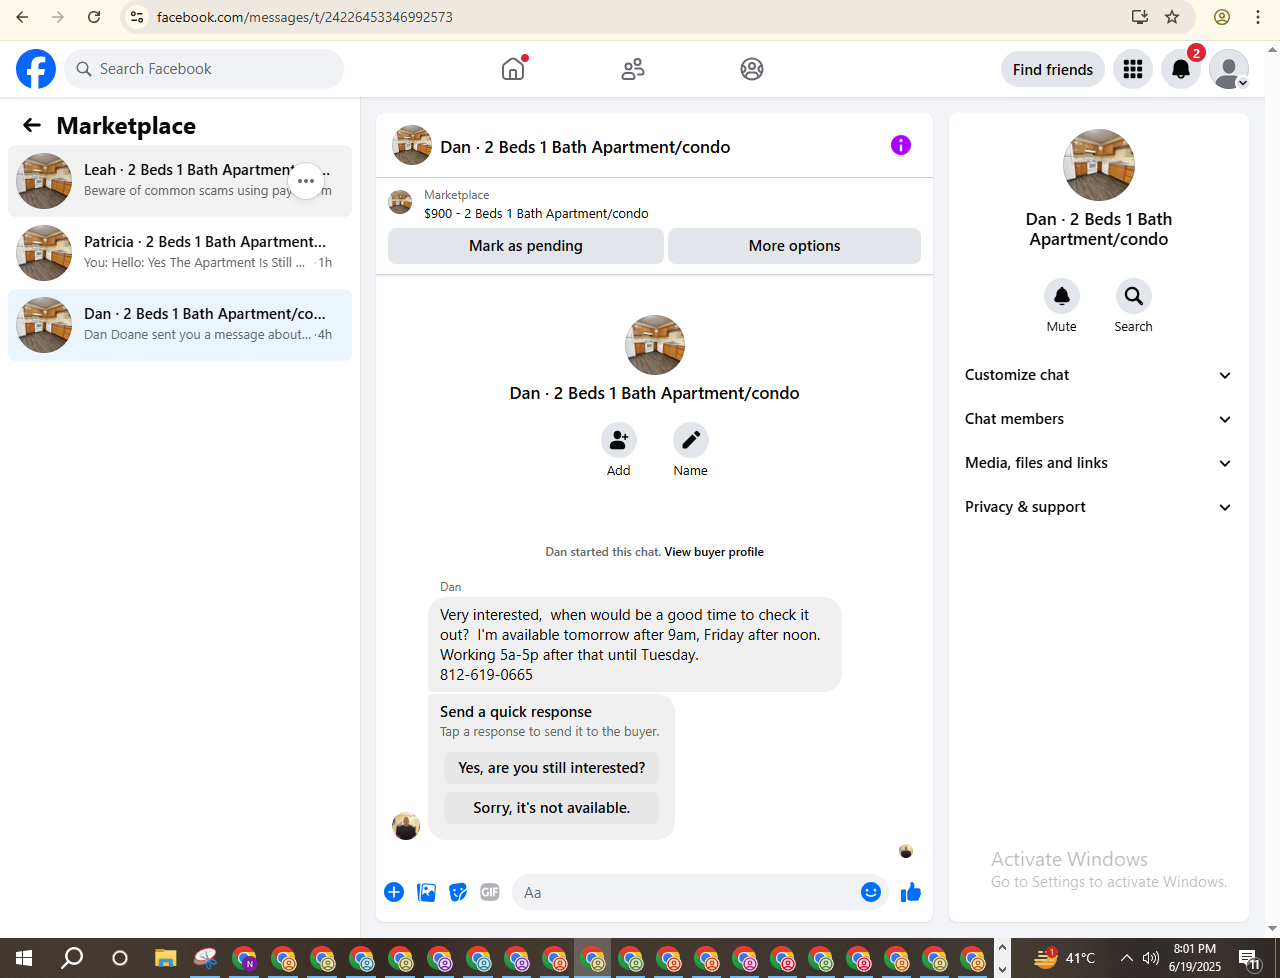
Task: Open options menu for Leah's chat
Action: (306, 181)
